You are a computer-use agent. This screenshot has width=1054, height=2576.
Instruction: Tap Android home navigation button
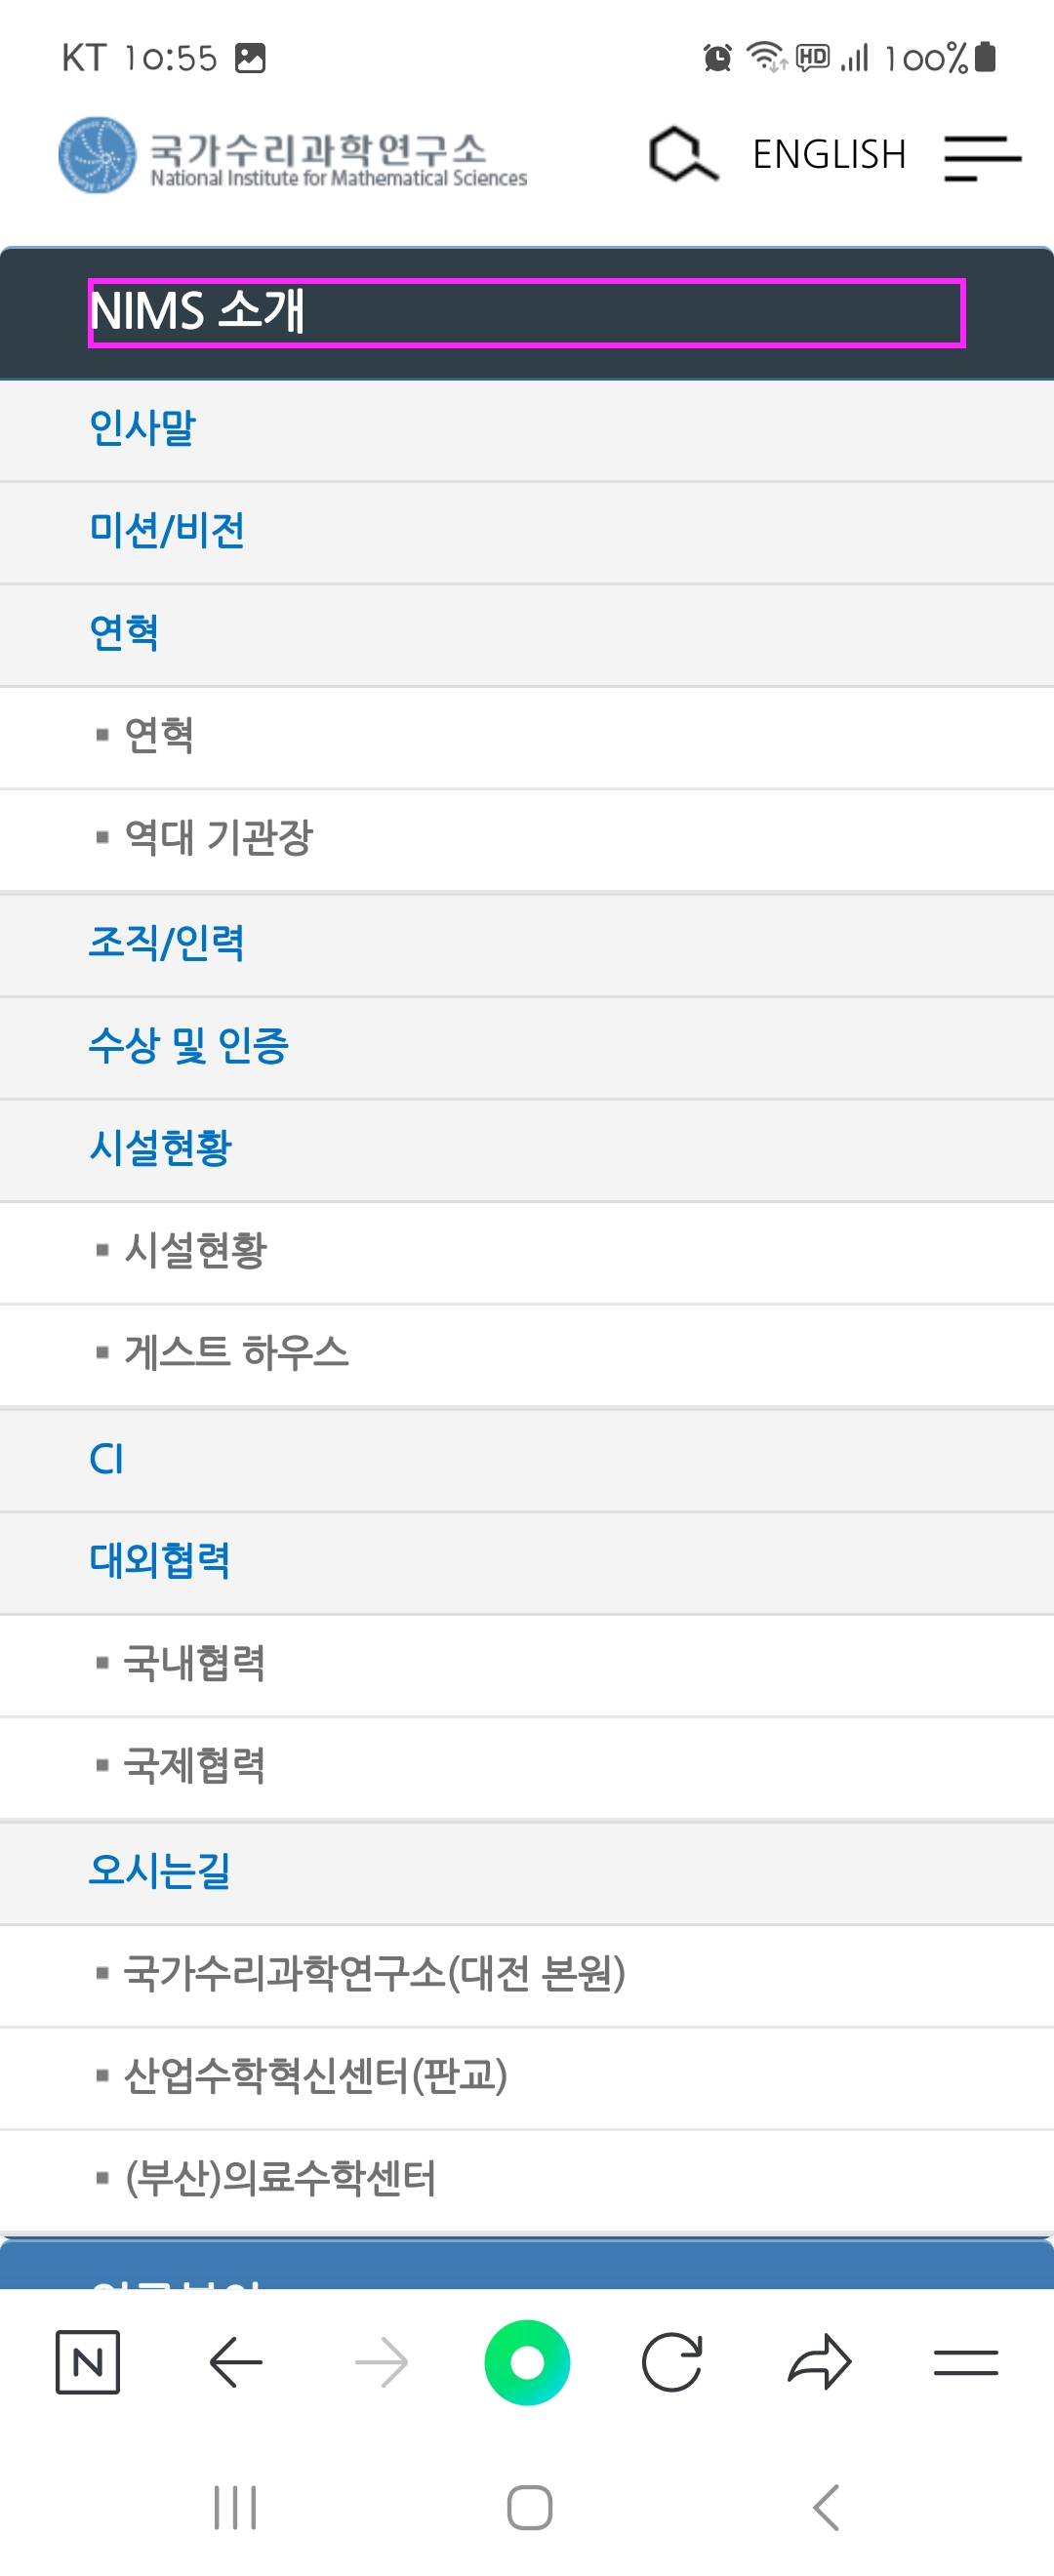[x=529, y=2507]
